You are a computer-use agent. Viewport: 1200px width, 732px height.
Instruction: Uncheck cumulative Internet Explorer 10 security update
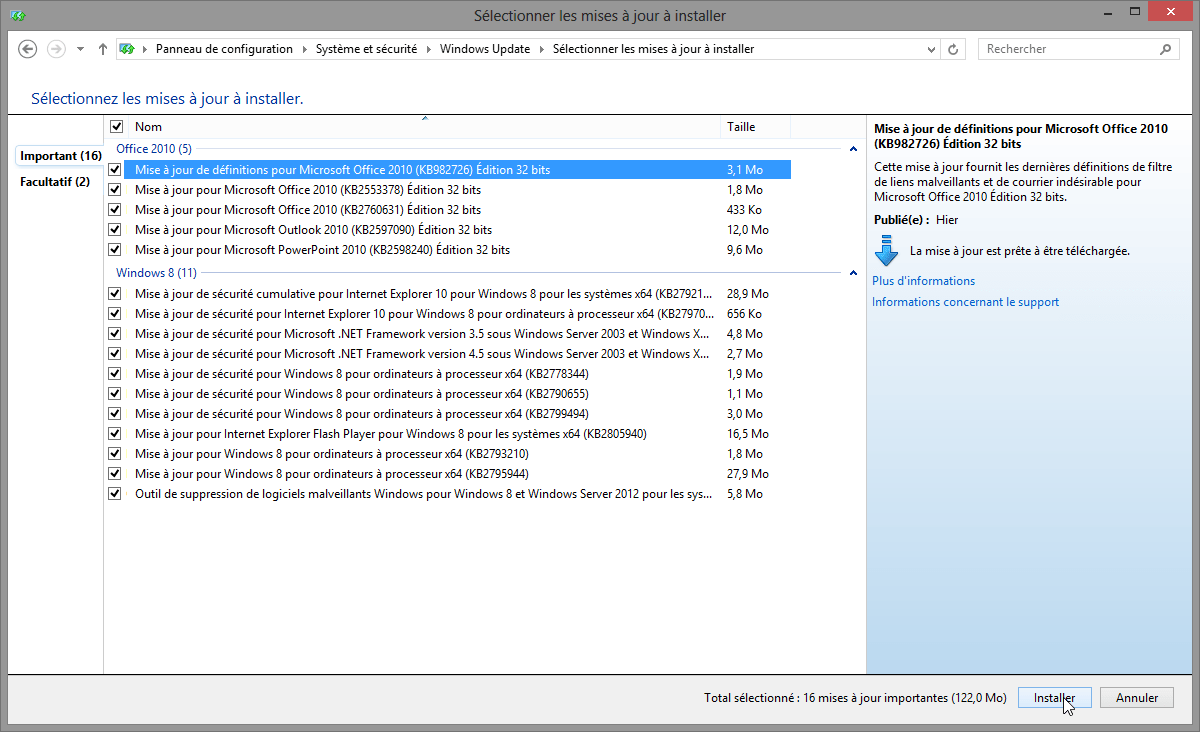click(115, 294)
